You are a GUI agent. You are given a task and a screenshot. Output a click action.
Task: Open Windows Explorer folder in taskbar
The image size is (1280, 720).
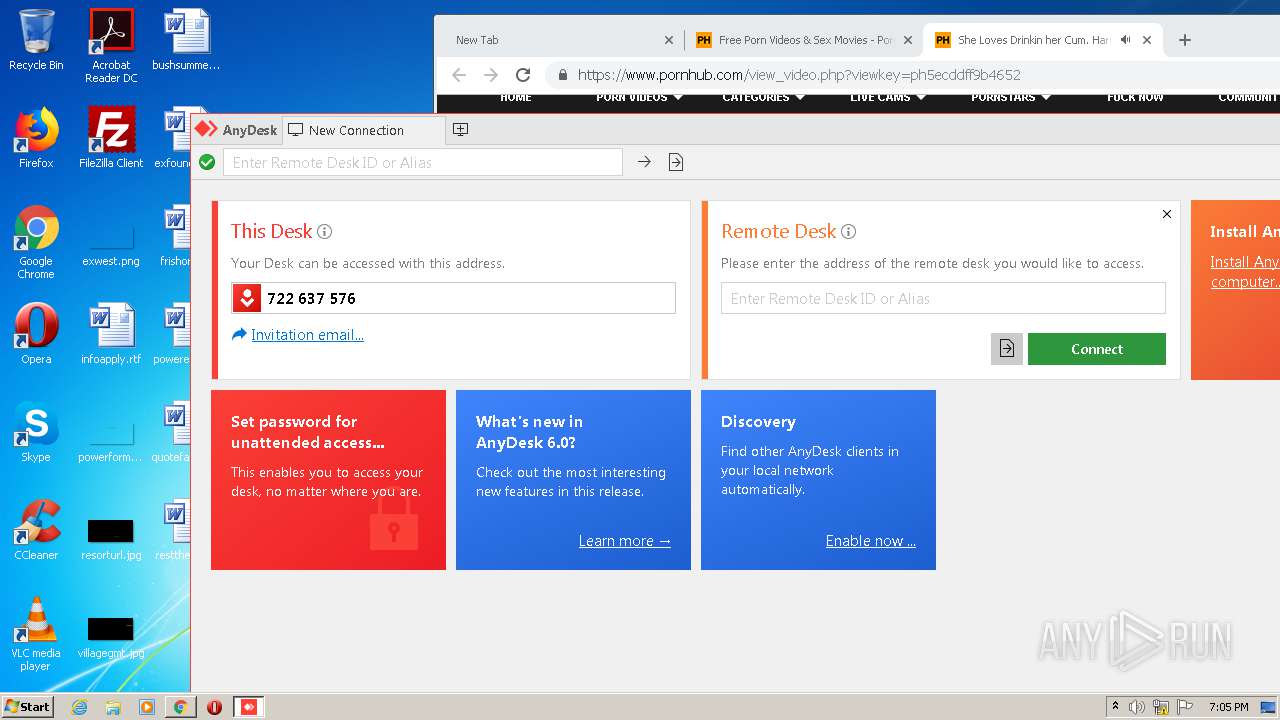tap(113, 707)
